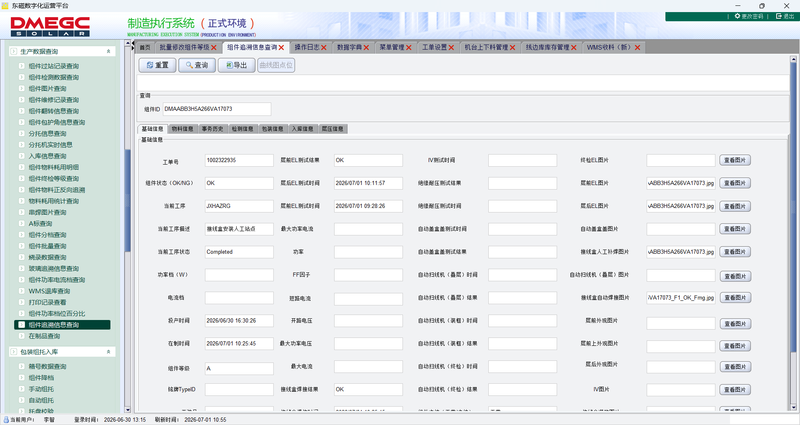Click the icon beside 包装组托入库 header
The image size is (800, 425).
14,352
